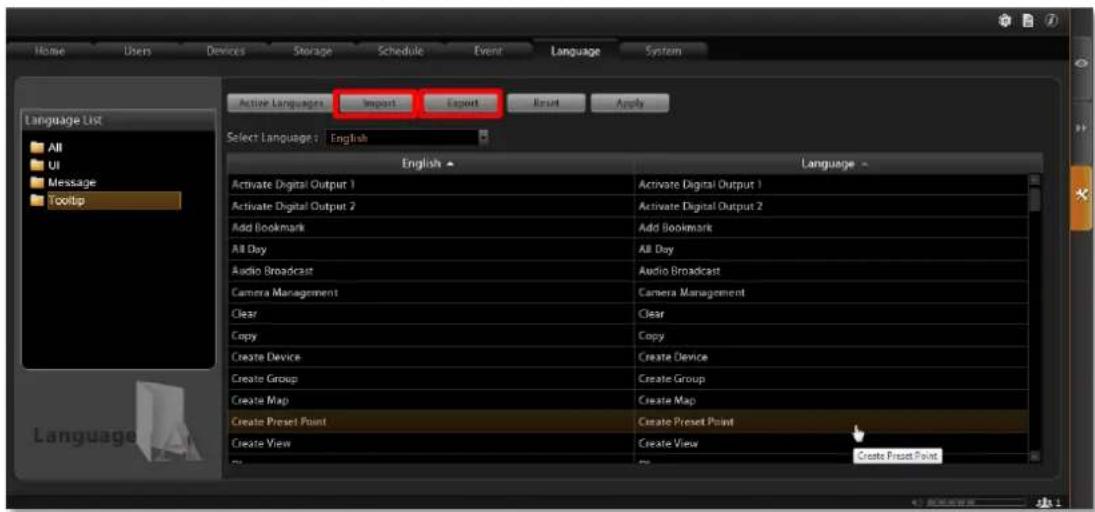This screenshot has width=1095, height=512.
Task: Edit Language cell Add Bookmark
Action: pyautogui.click(x=831, y=228)
